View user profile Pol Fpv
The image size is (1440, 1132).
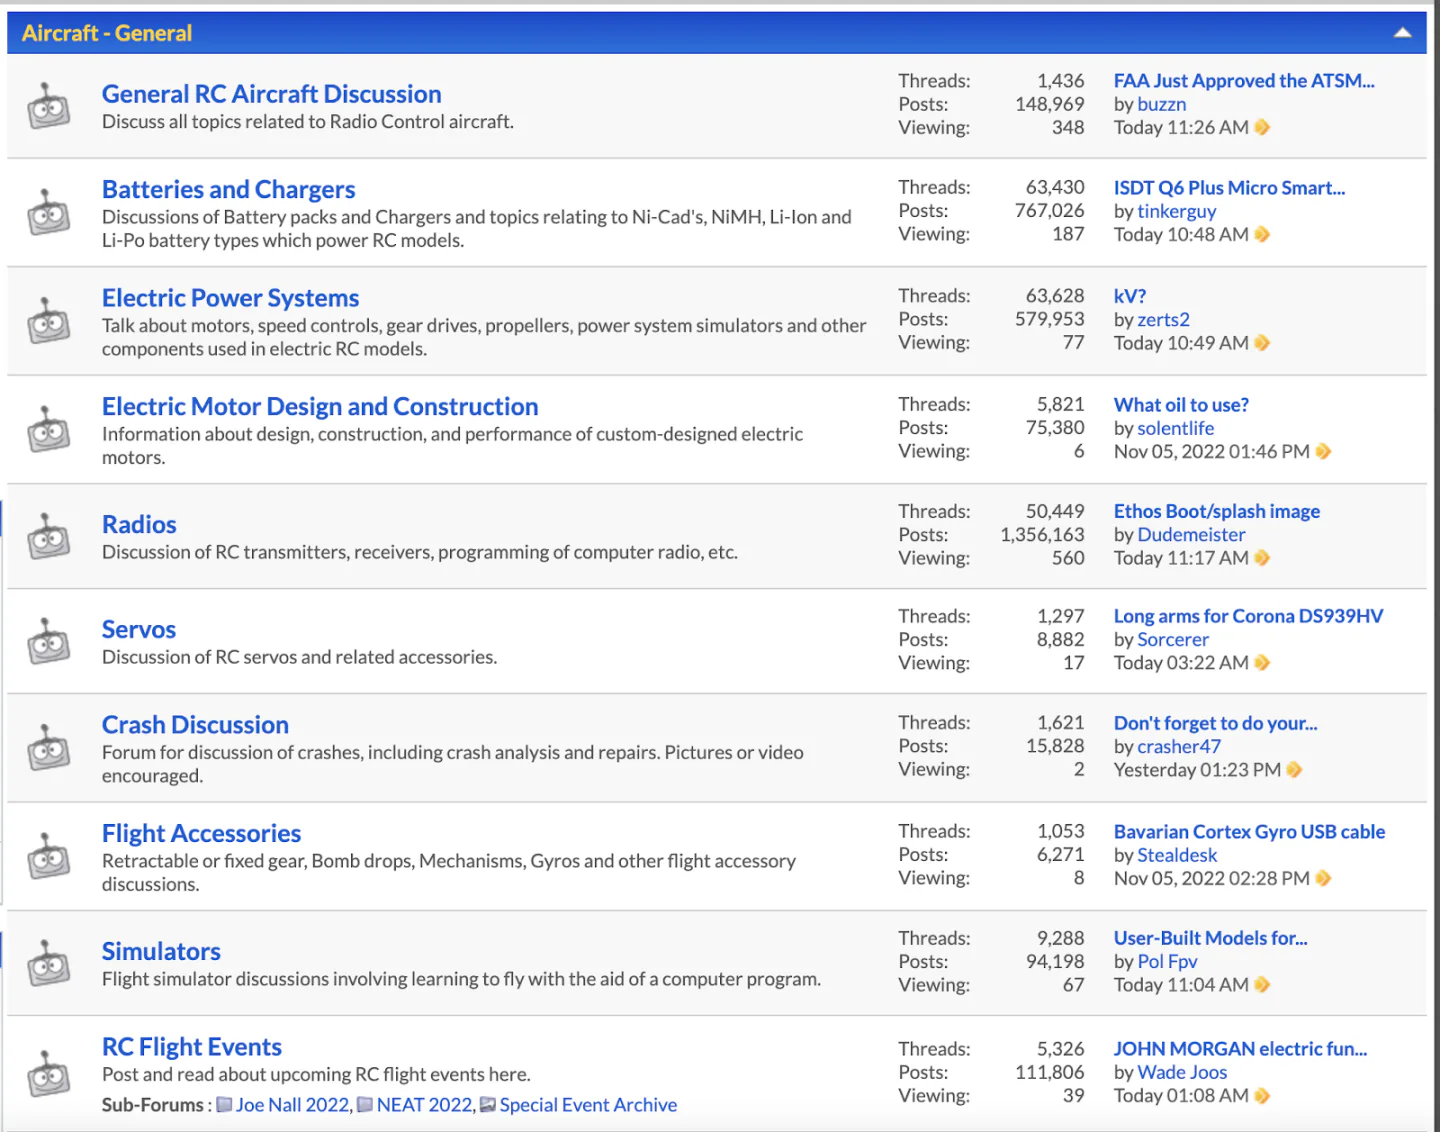tap(1168, 962)
